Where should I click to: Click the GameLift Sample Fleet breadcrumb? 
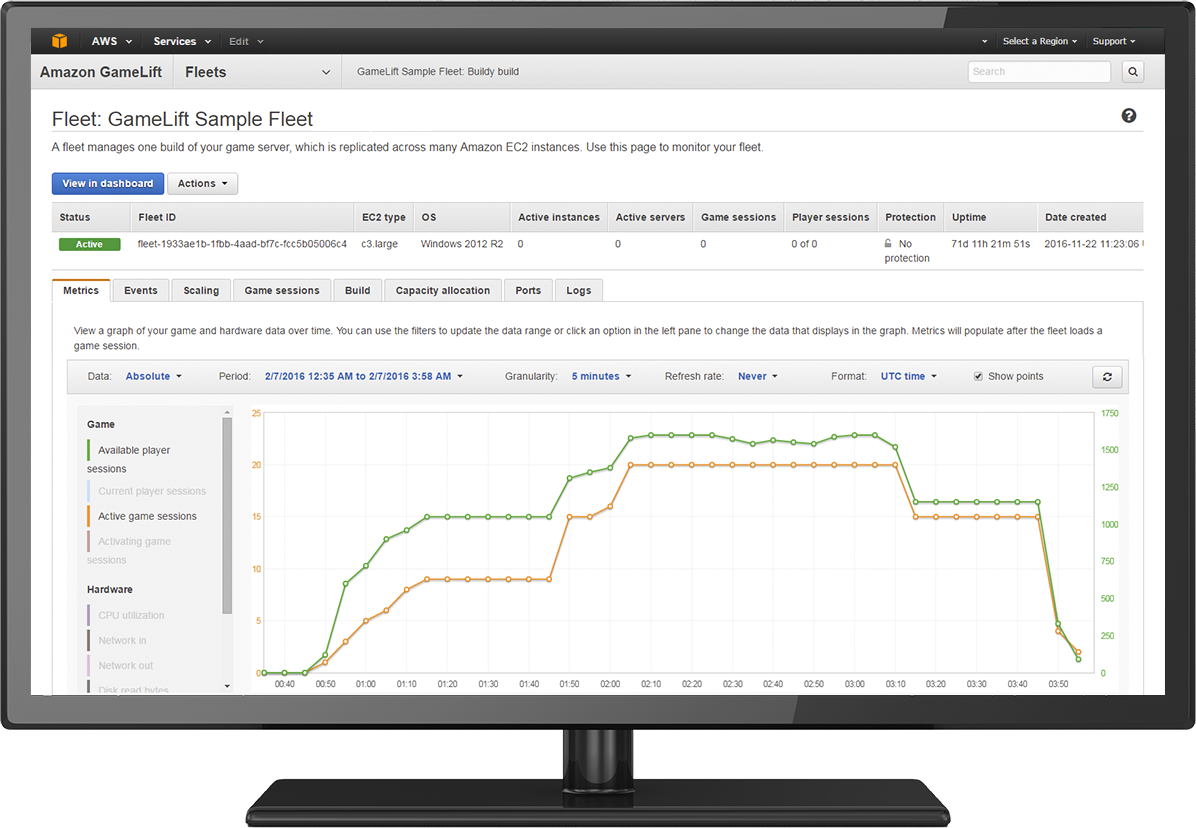click(438, 72)
